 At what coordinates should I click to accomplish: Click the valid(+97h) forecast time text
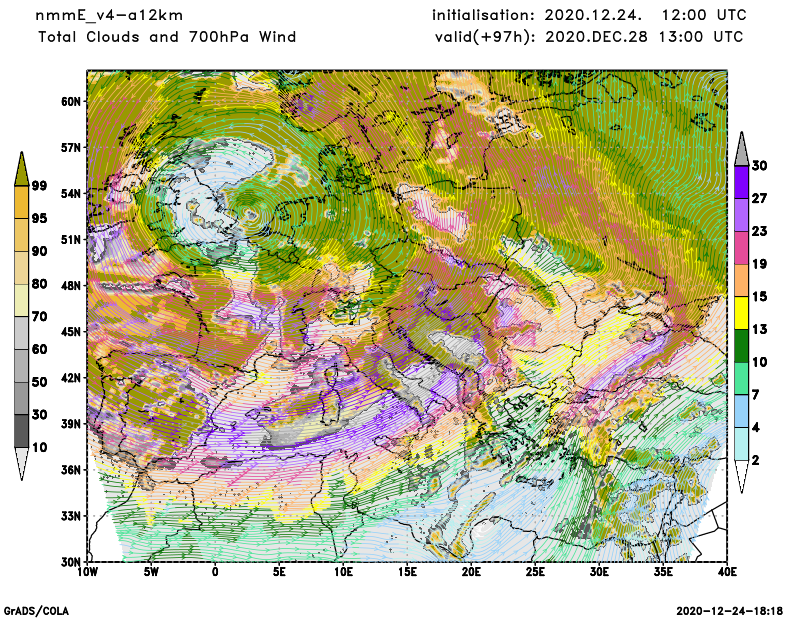tap(588, 37)
